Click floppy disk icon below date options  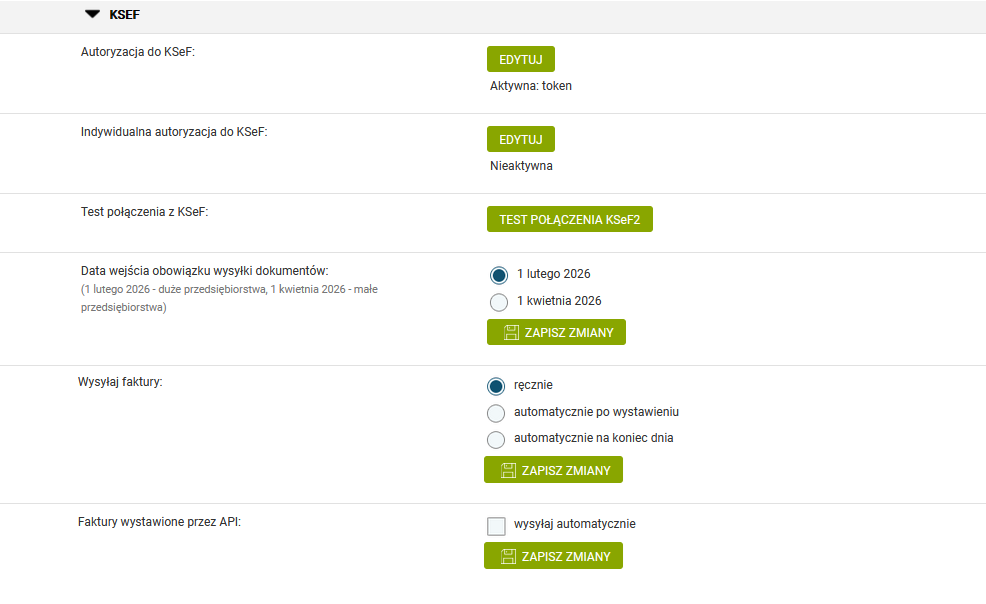point(509,333)
